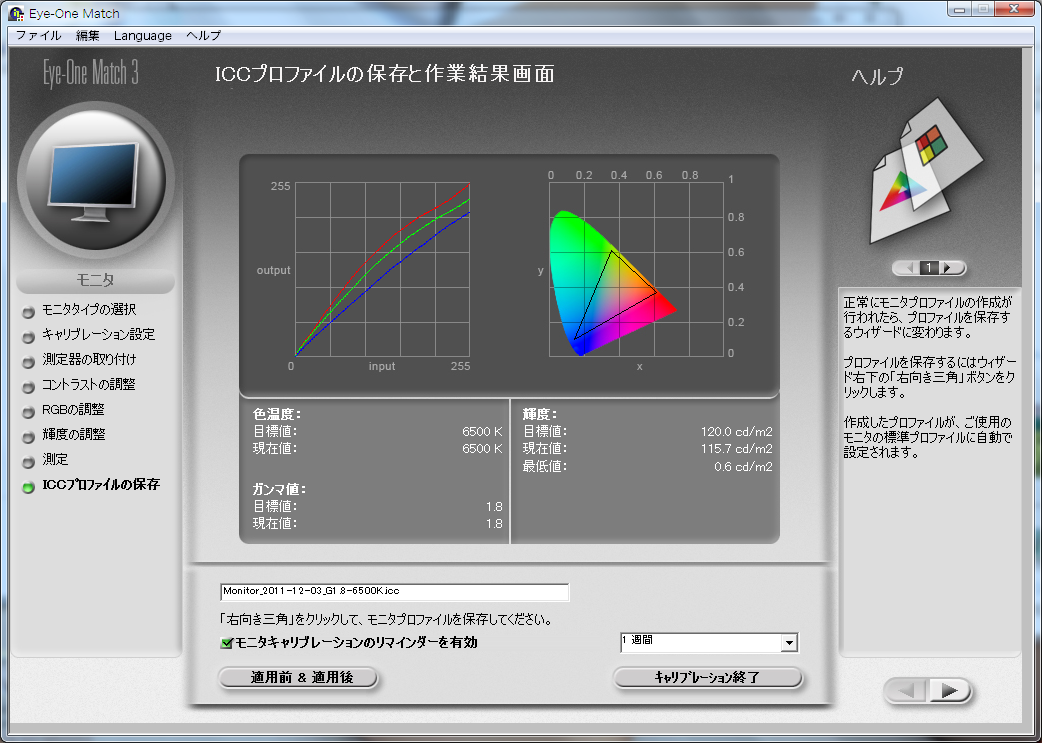Click the profile file name input field
The image size is (1042, 743).
coord(395,591)
